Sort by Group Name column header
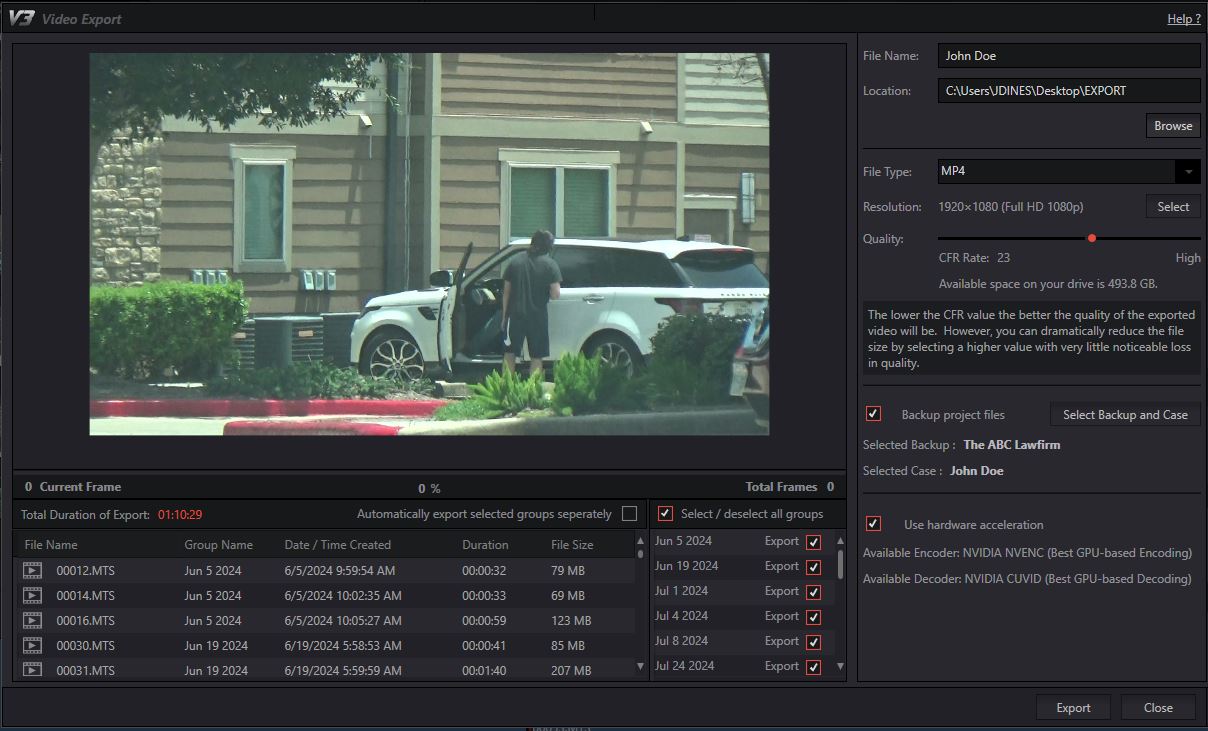Viewport: 1208px width, 731px height. pos(218,545)
